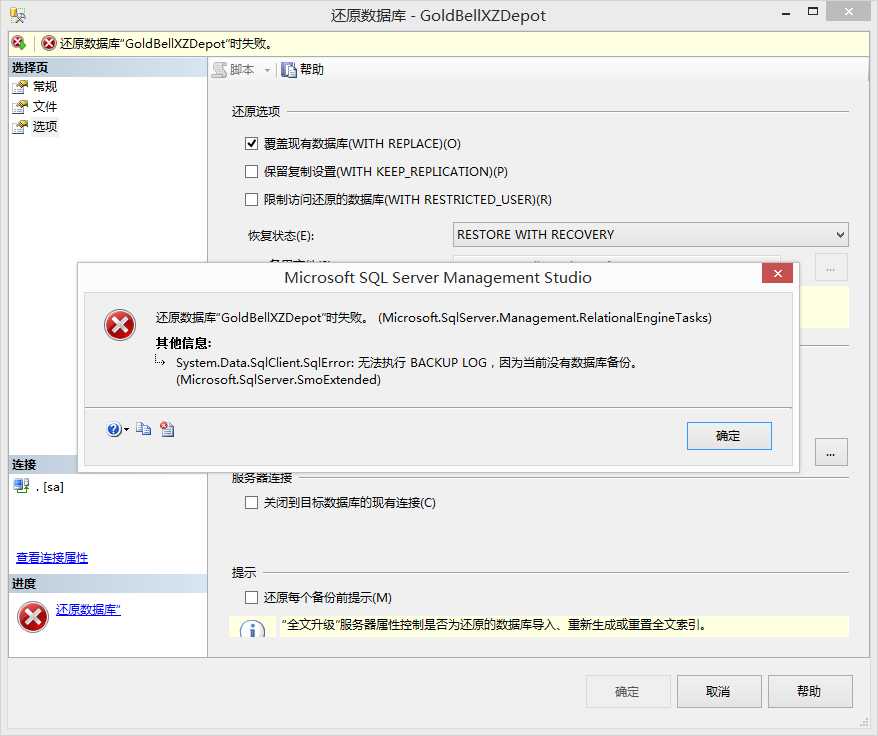Expand the help dropdown arrow in error dialog
This screenshot has width=878, height=736.
click(127, 430)
